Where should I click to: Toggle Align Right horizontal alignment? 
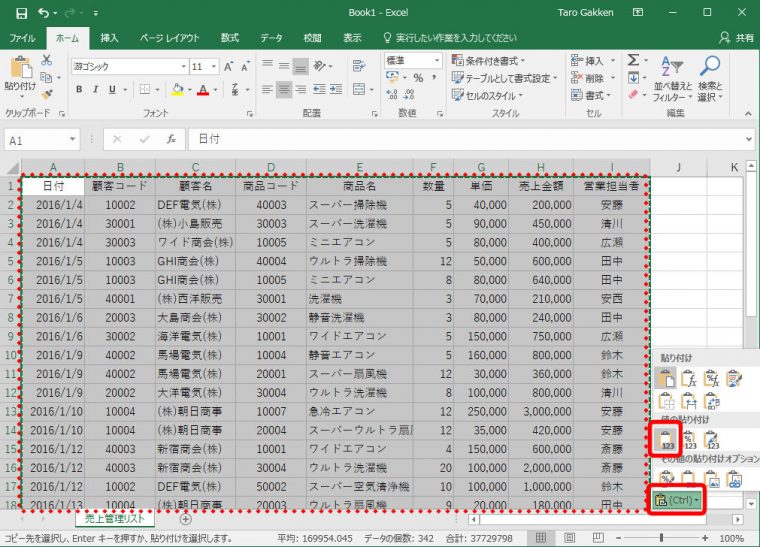coord(301,89)
